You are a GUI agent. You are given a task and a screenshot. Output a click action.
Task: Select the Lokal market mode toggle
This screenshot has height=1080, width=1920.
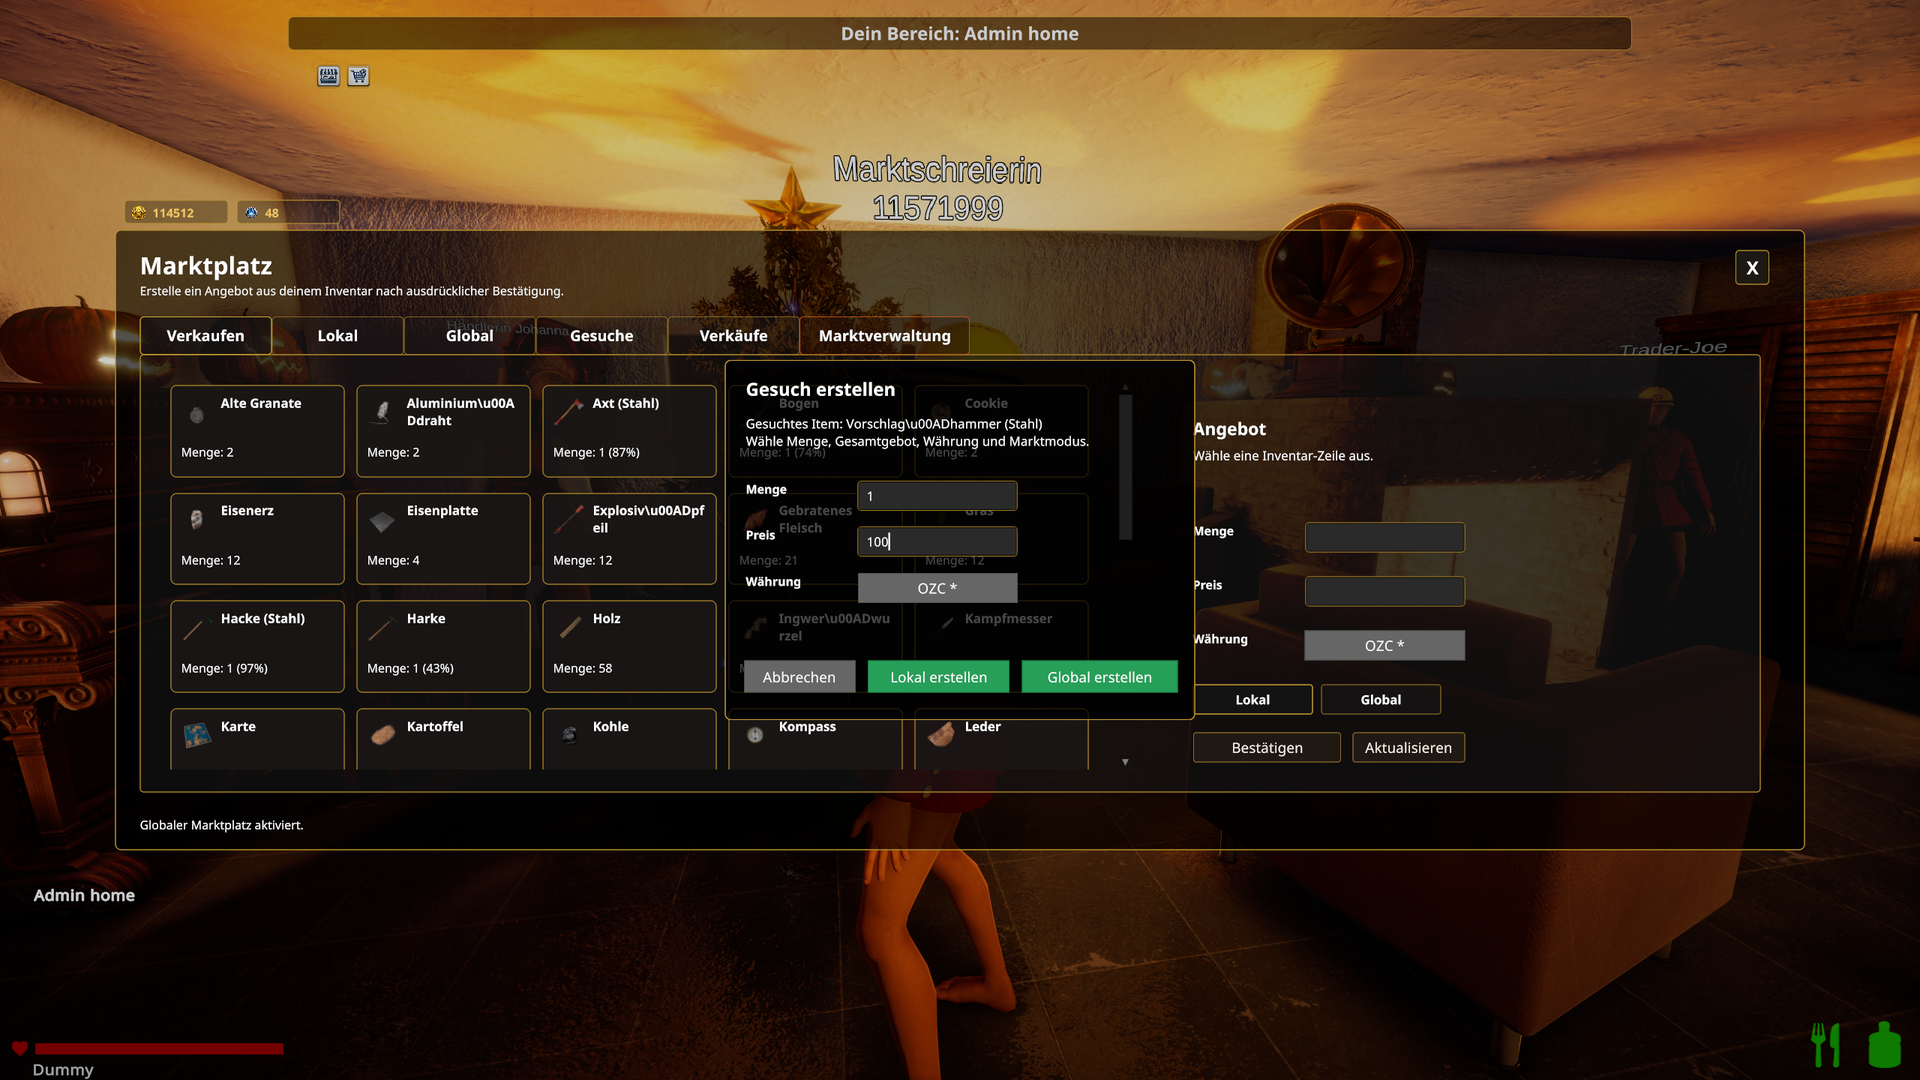(x=1252, y=699)
